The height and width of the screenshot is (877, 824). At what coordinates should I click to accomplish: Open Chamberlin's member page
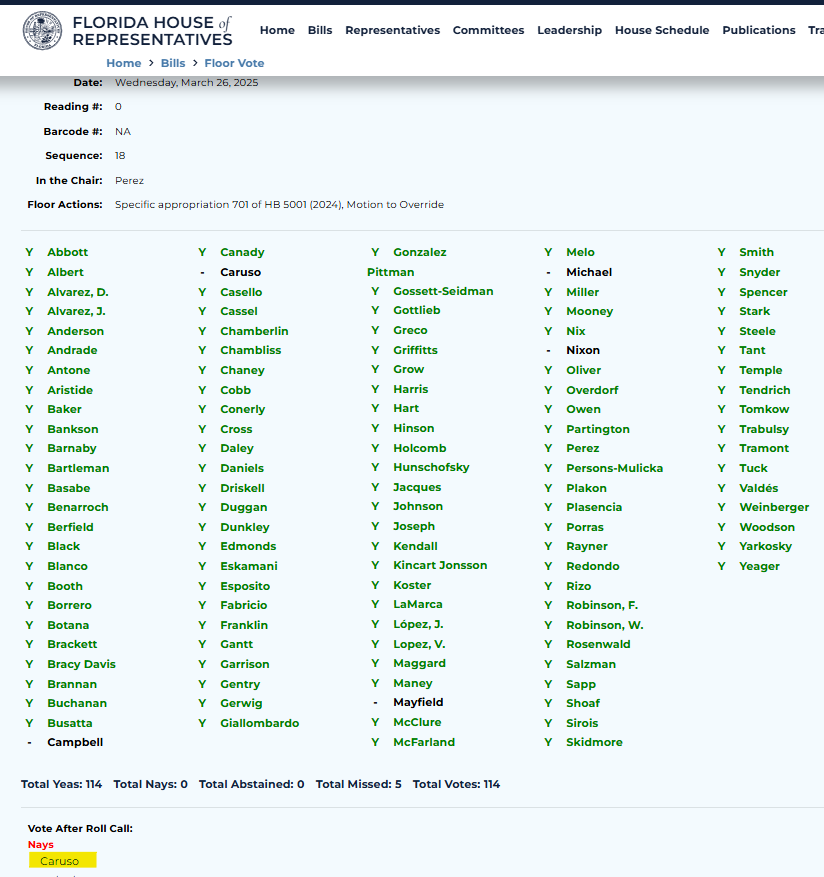coord(254,332)
